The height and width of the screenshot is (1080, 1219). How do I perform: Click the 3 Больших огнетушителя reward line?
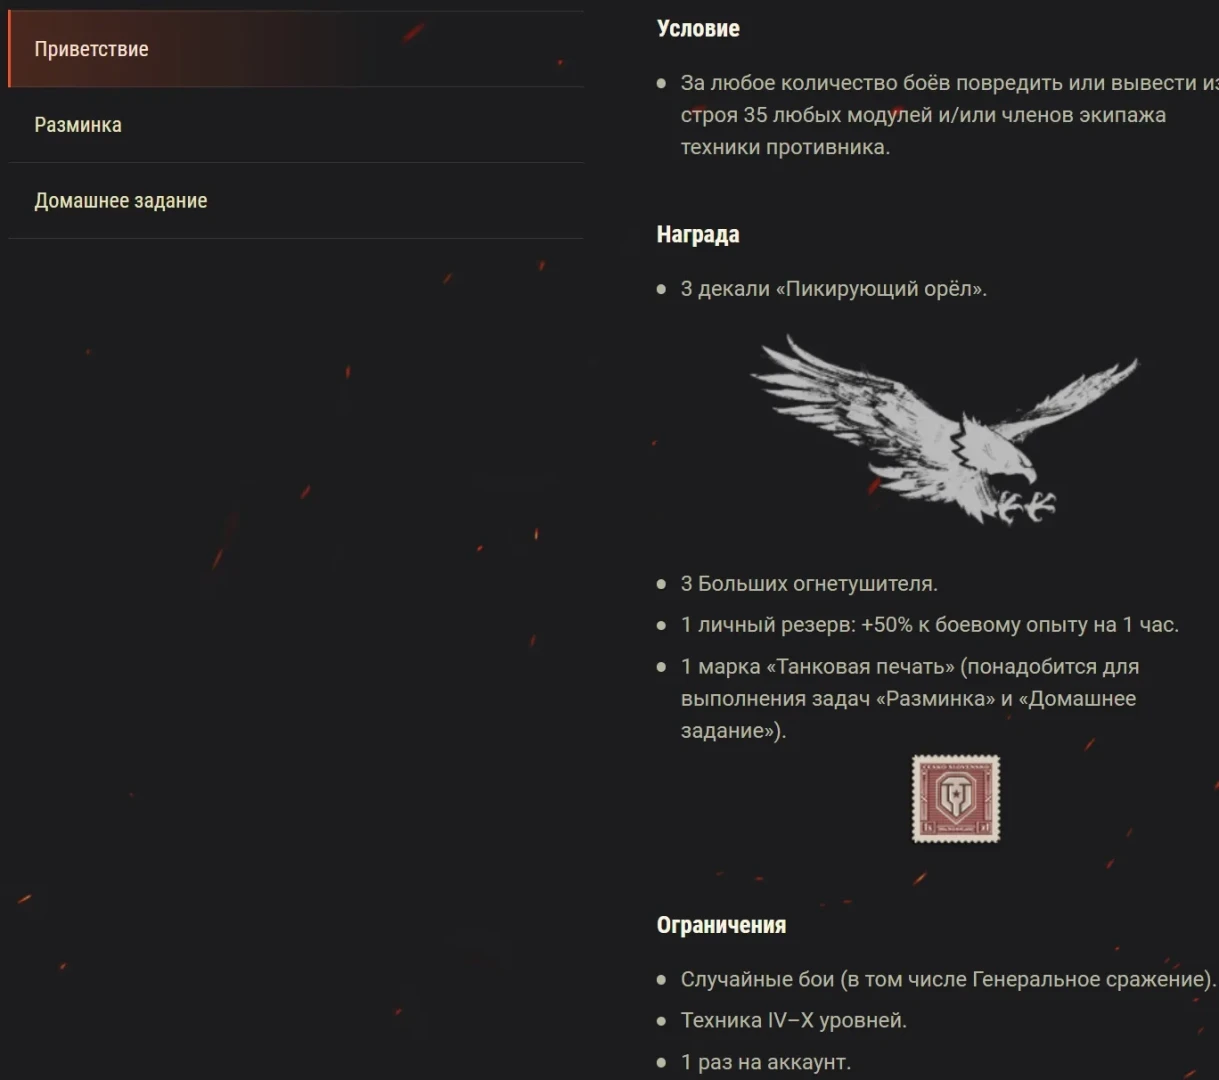(809, 583)
